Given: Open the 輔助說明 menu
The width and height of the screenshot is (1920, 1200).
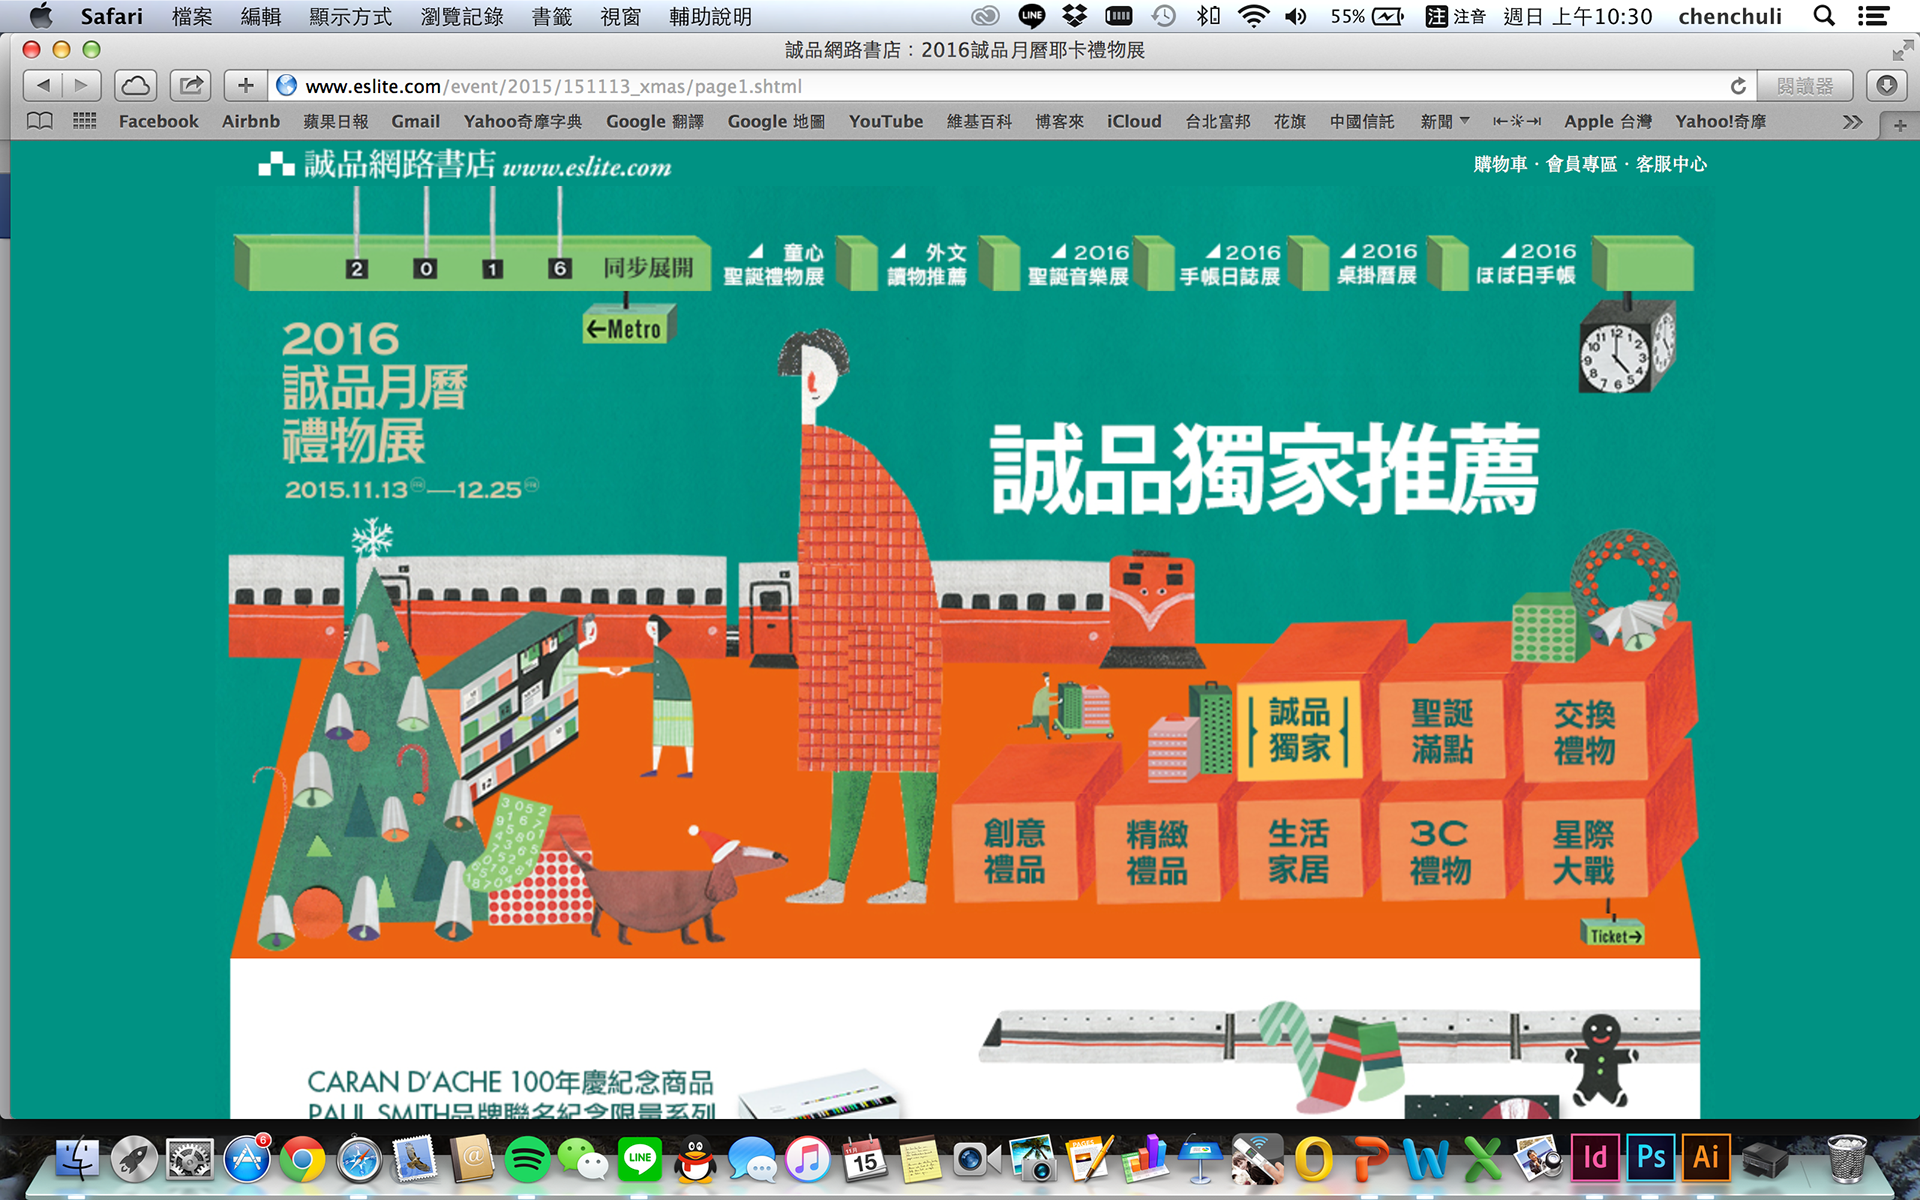Looking at the screenshot, I should point(710,16).
